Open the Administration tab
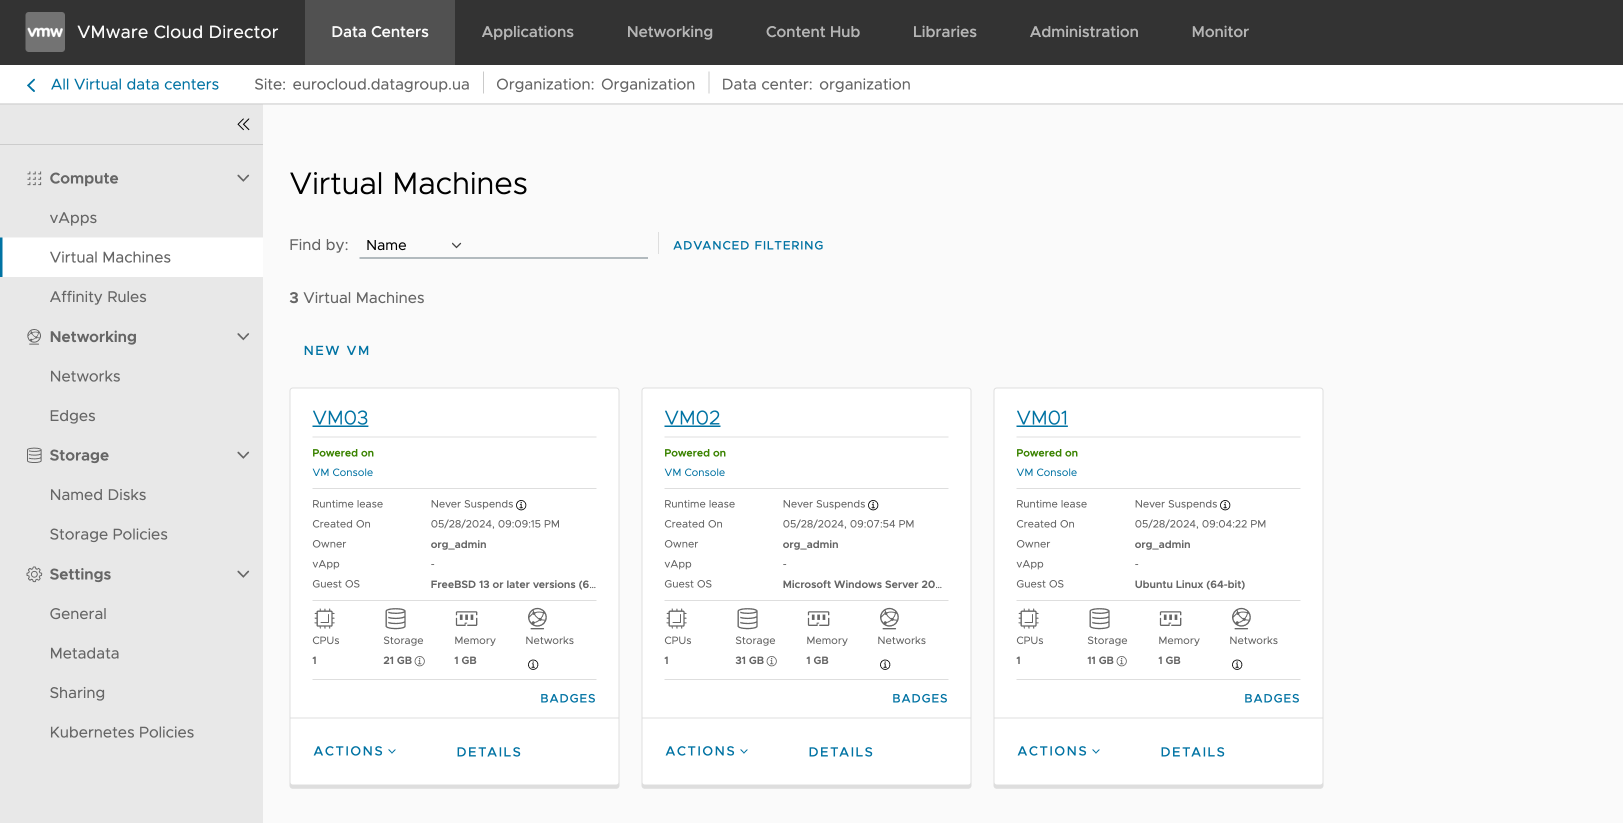This screenshot has width=1623, height=823. click(1084, 32)
